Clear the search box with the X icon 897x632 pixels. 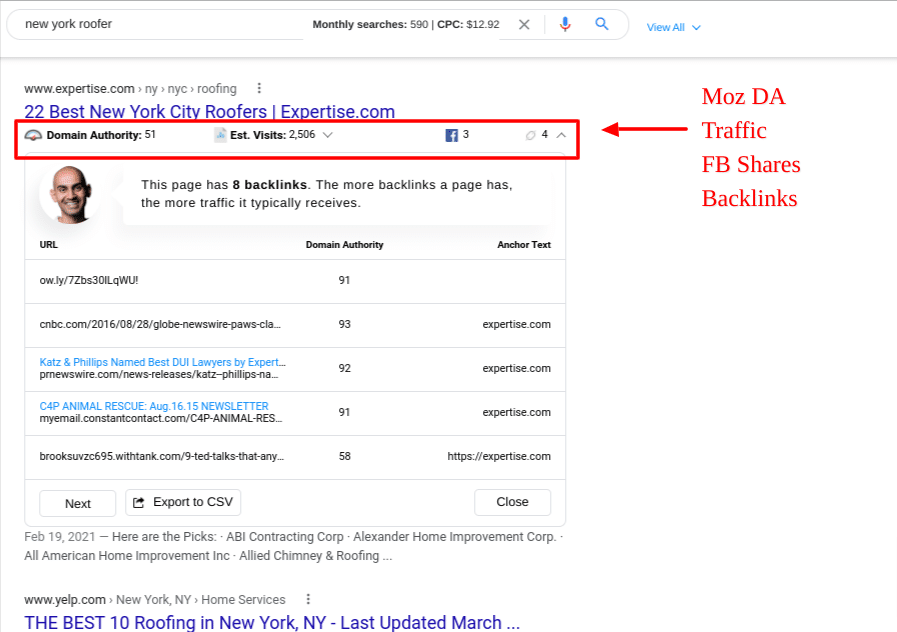tap(524, 25)
